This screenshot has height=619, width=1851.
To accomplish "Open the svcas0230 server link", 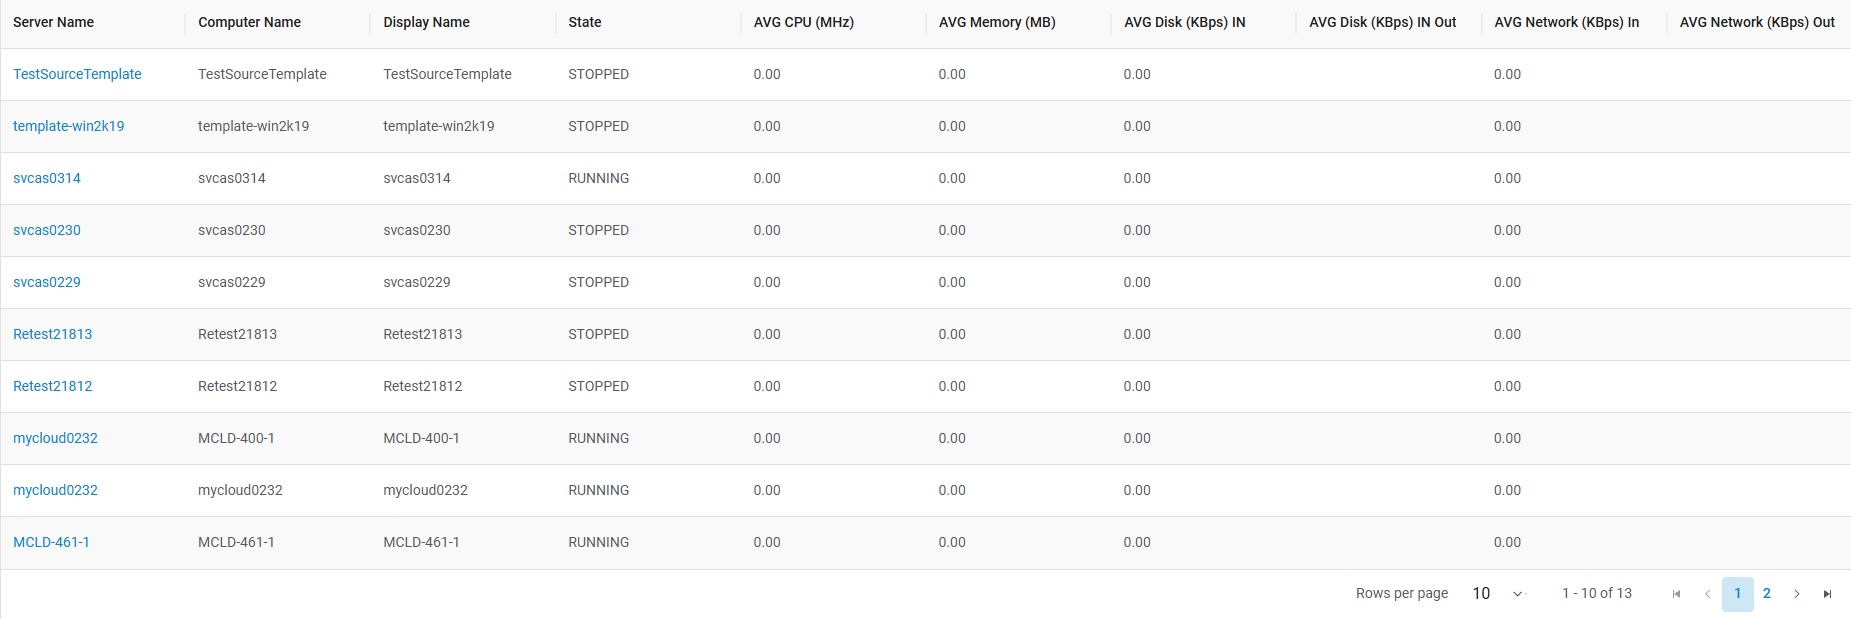I will click(x=47, y=230).
